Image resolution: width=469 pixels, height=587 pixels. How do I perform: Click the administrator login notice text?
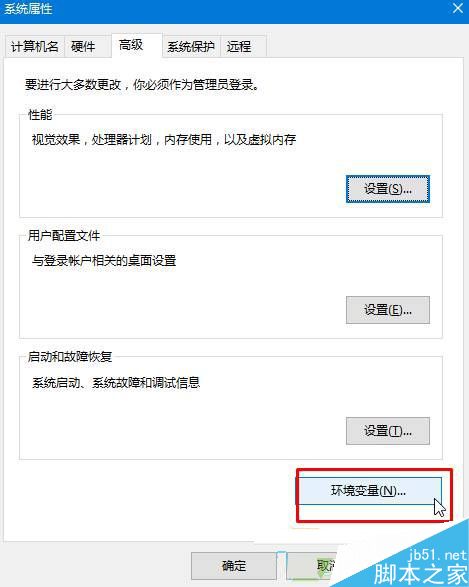click(142, 85)
